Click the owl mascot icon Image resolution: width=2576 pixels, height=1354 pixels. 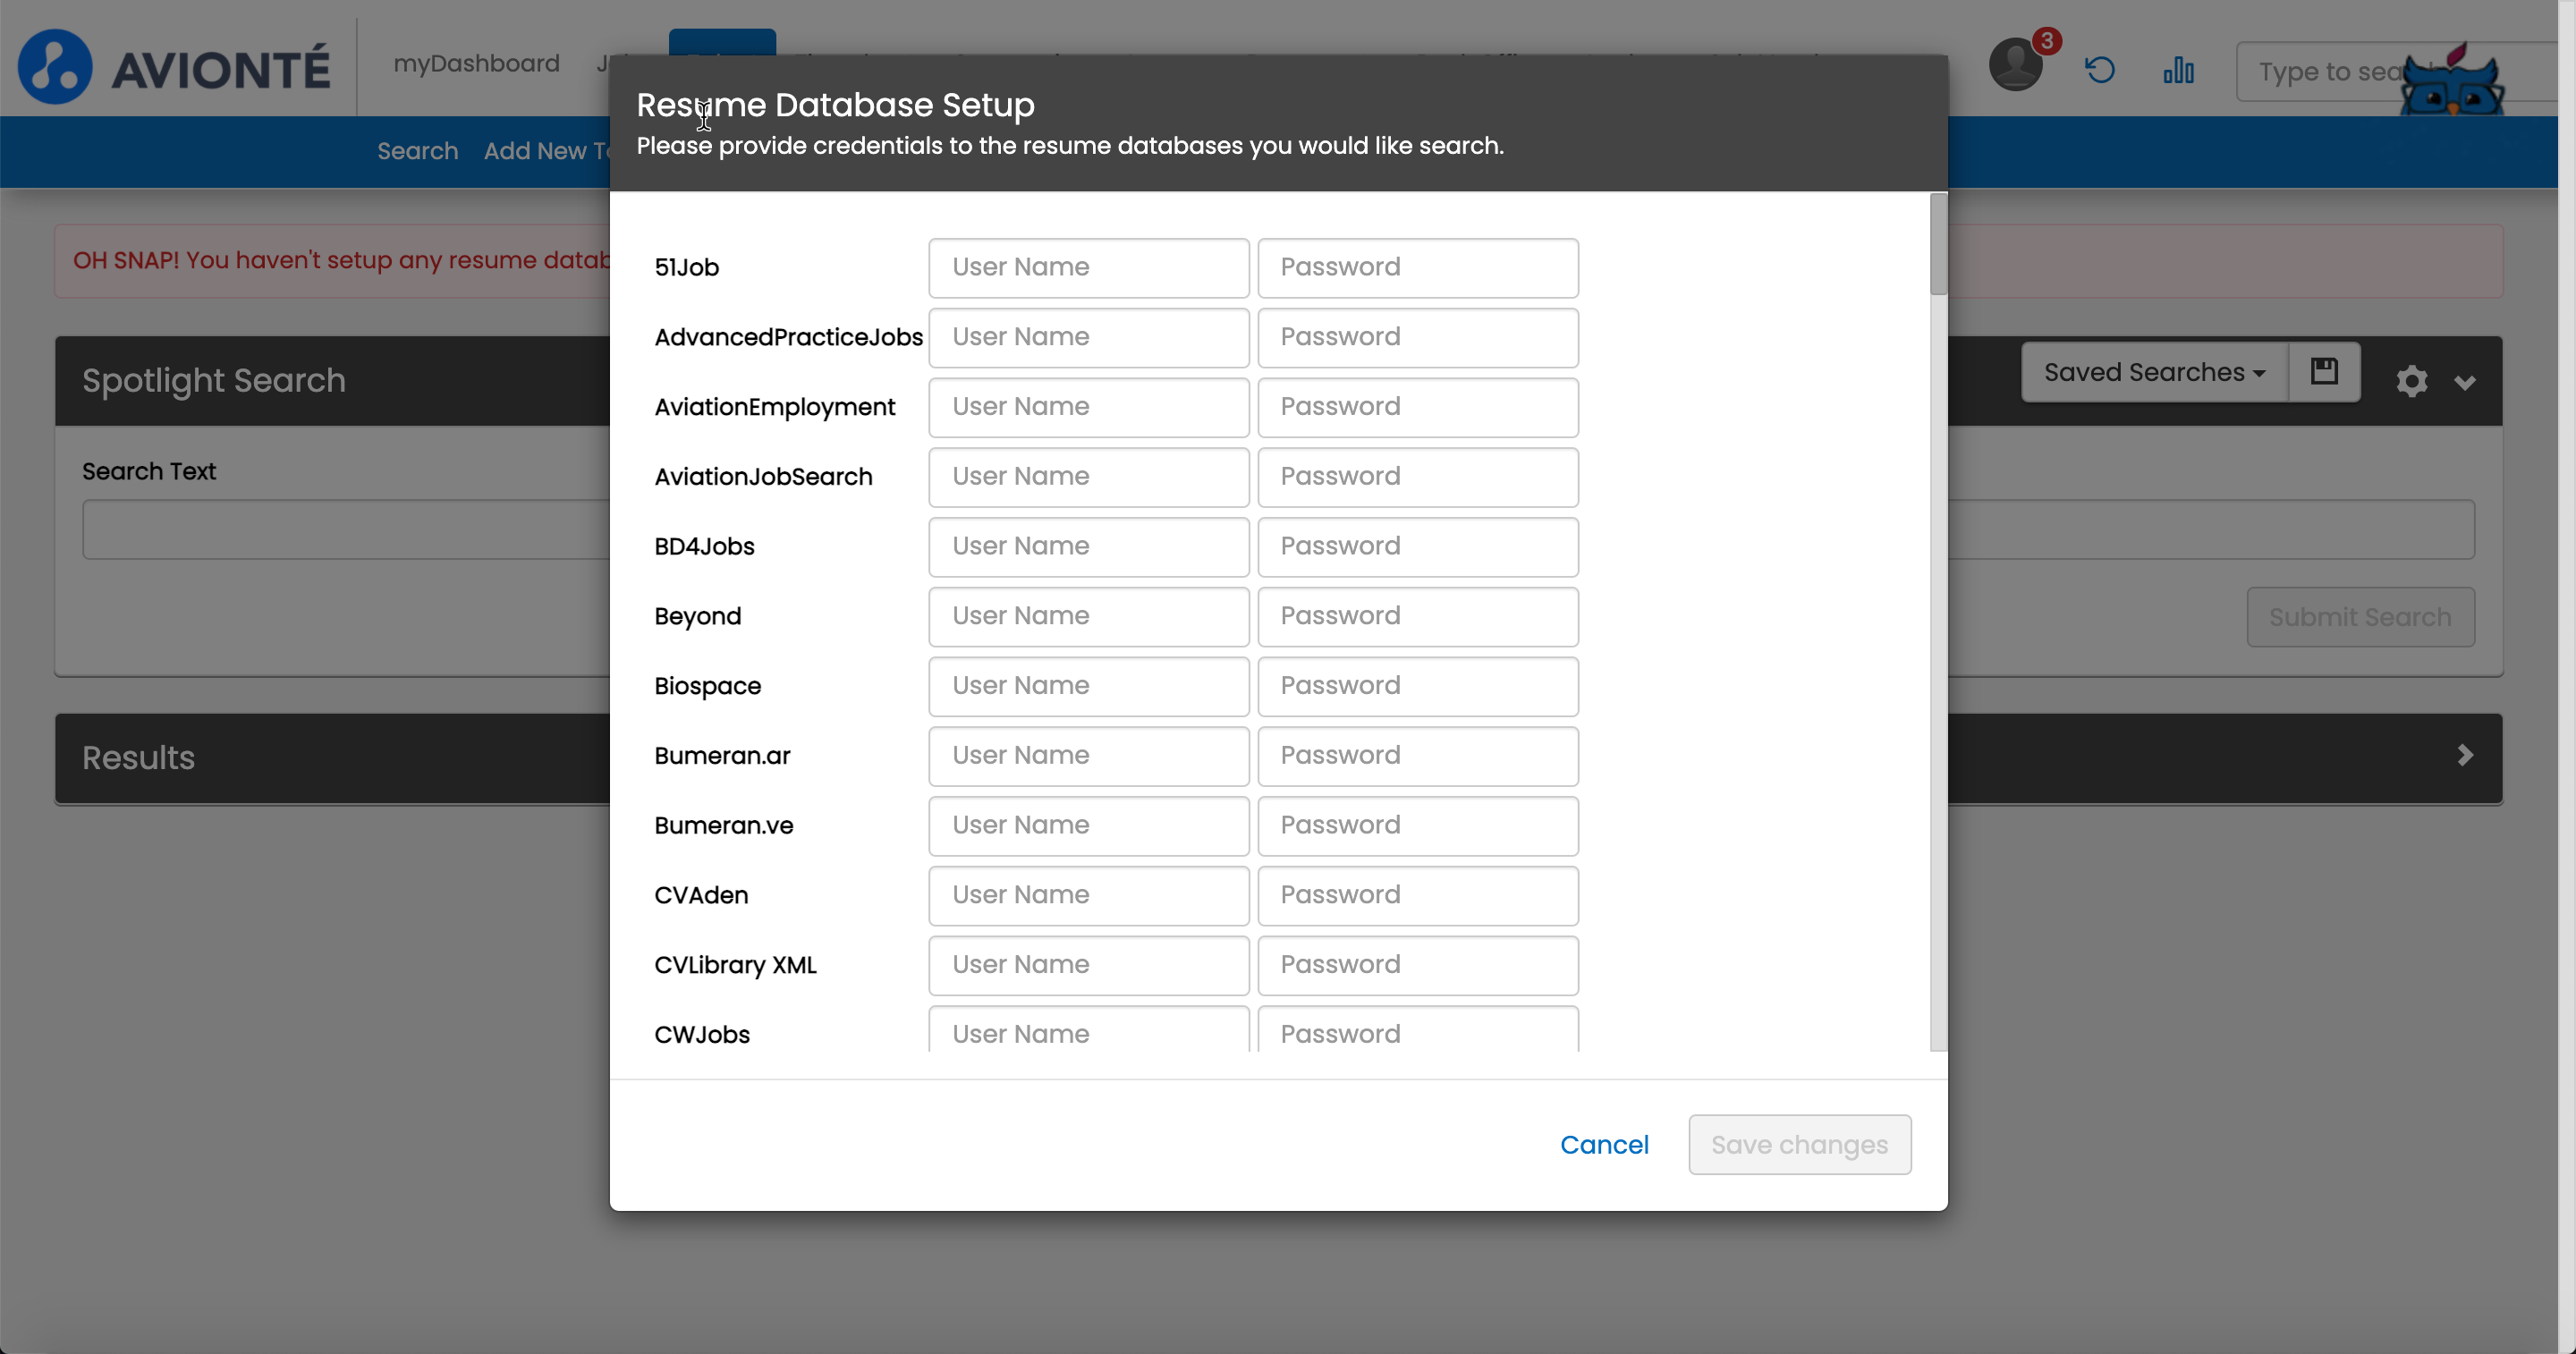[2452, 81]
